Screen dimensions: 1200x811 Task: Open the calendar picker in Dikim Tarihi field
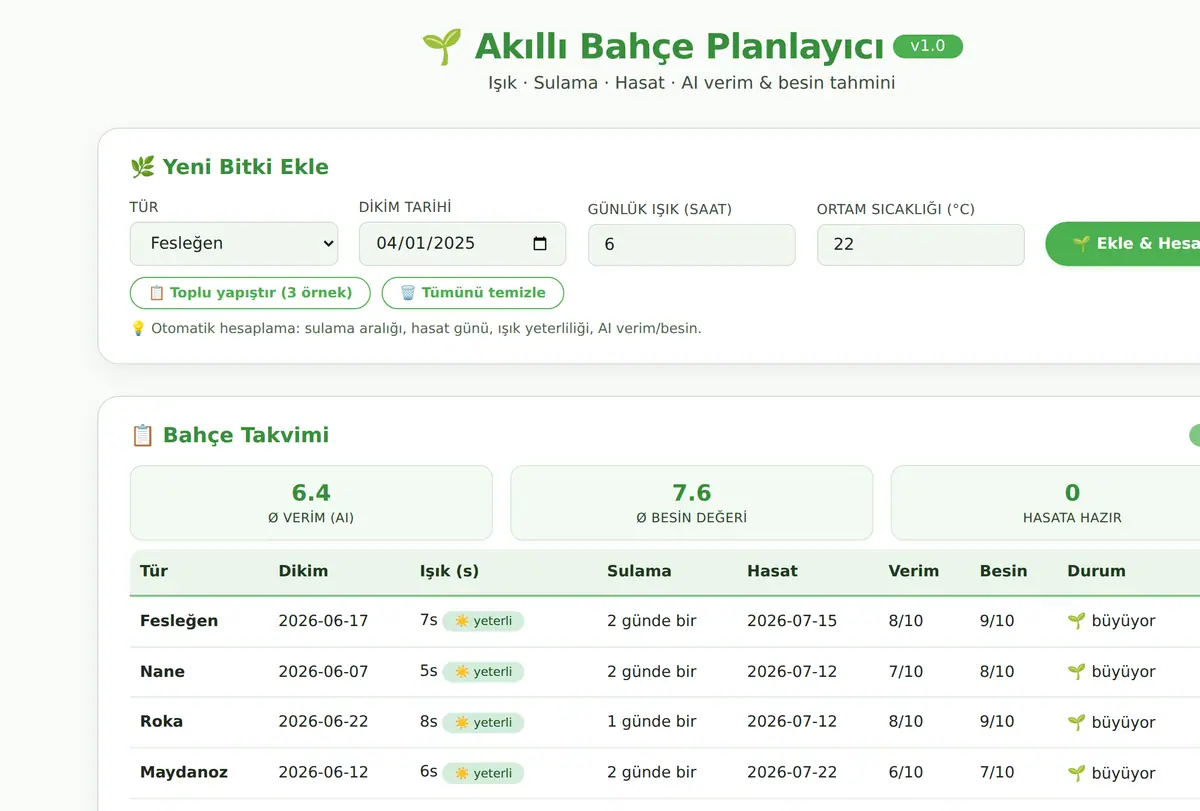[x=540, y=244]
